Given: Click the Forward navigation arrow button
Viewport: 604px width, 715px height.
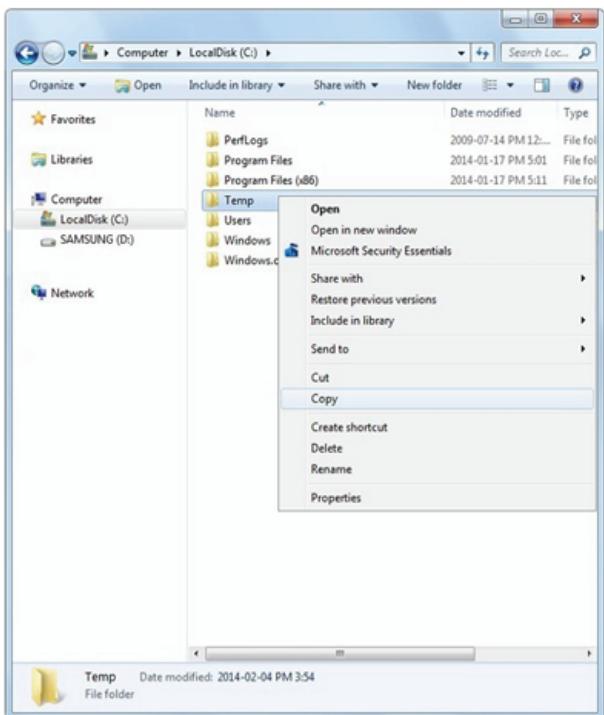Looking at the screenshot, I should tap(53, 53).
